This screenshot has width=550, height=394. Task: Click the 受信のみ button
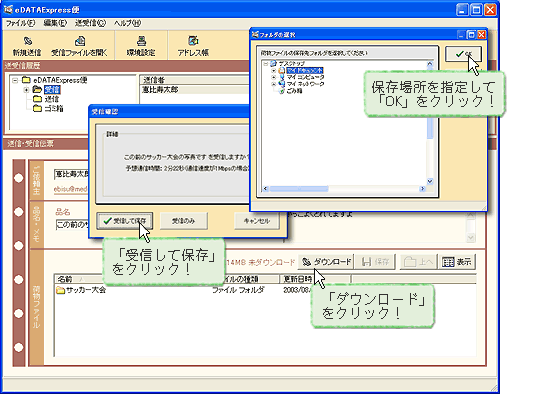(x=183, y=221)
